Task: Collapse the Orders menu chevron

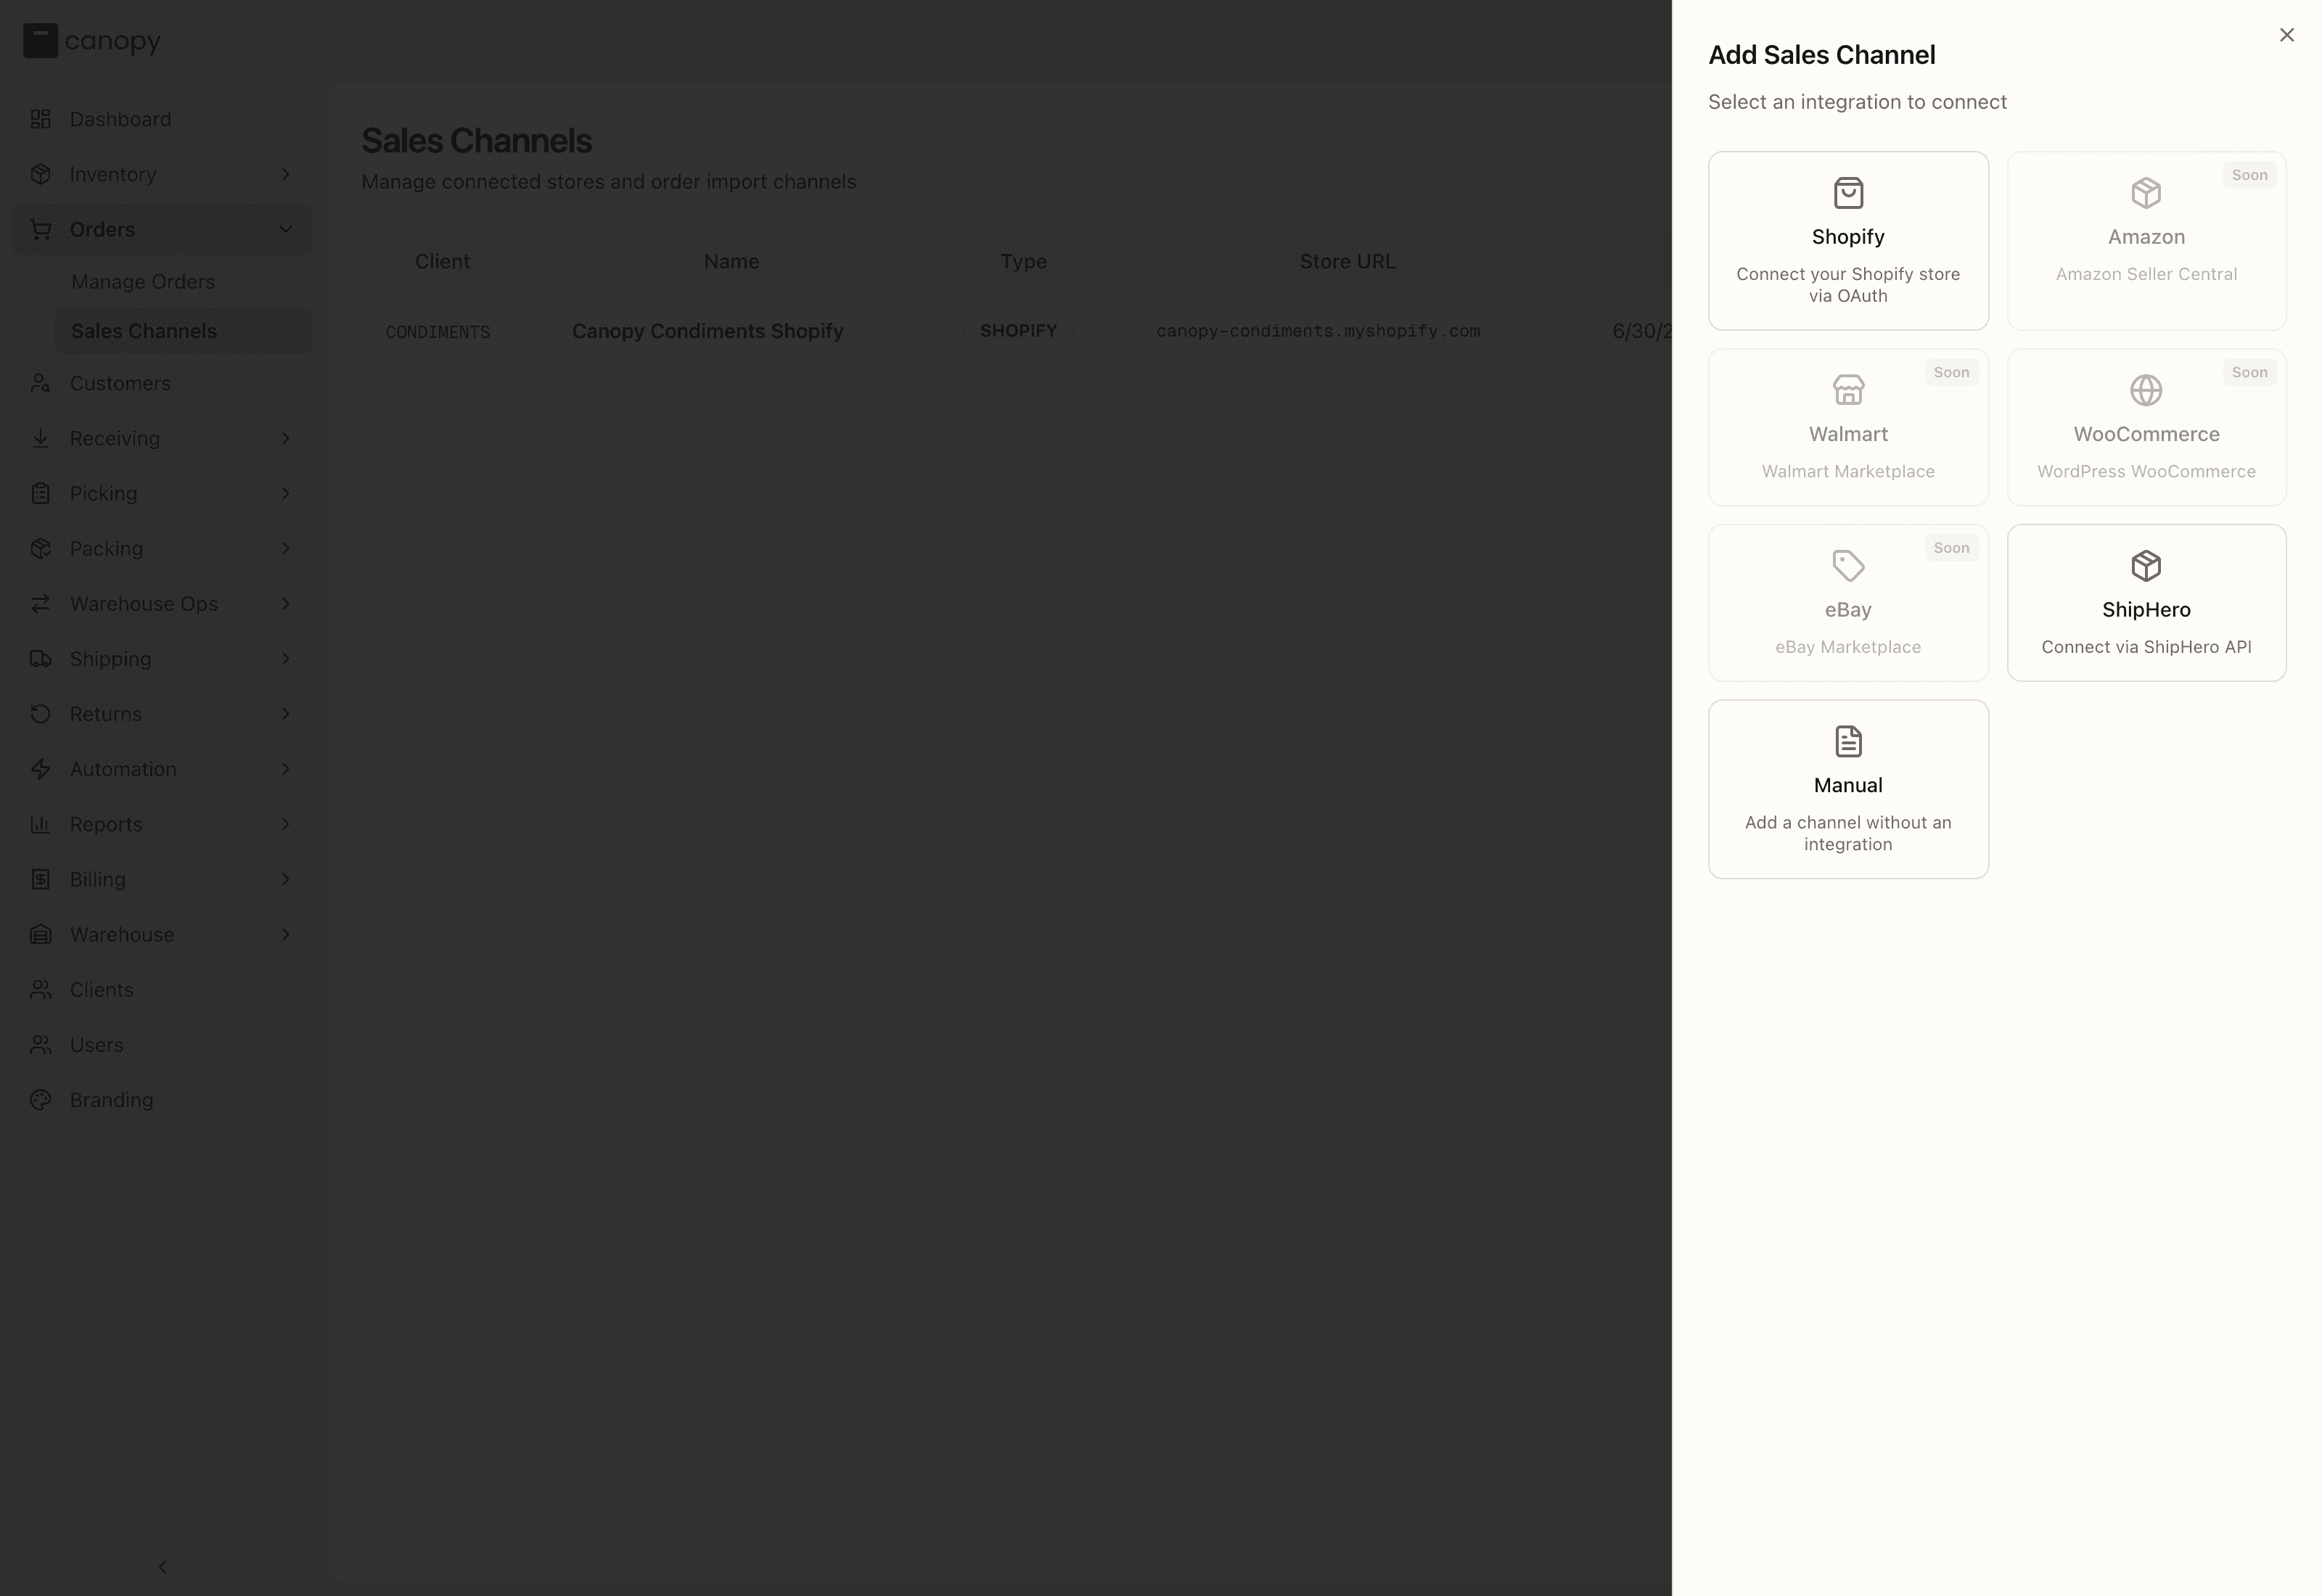Action: pyautogui.click(x=285, y=229)
